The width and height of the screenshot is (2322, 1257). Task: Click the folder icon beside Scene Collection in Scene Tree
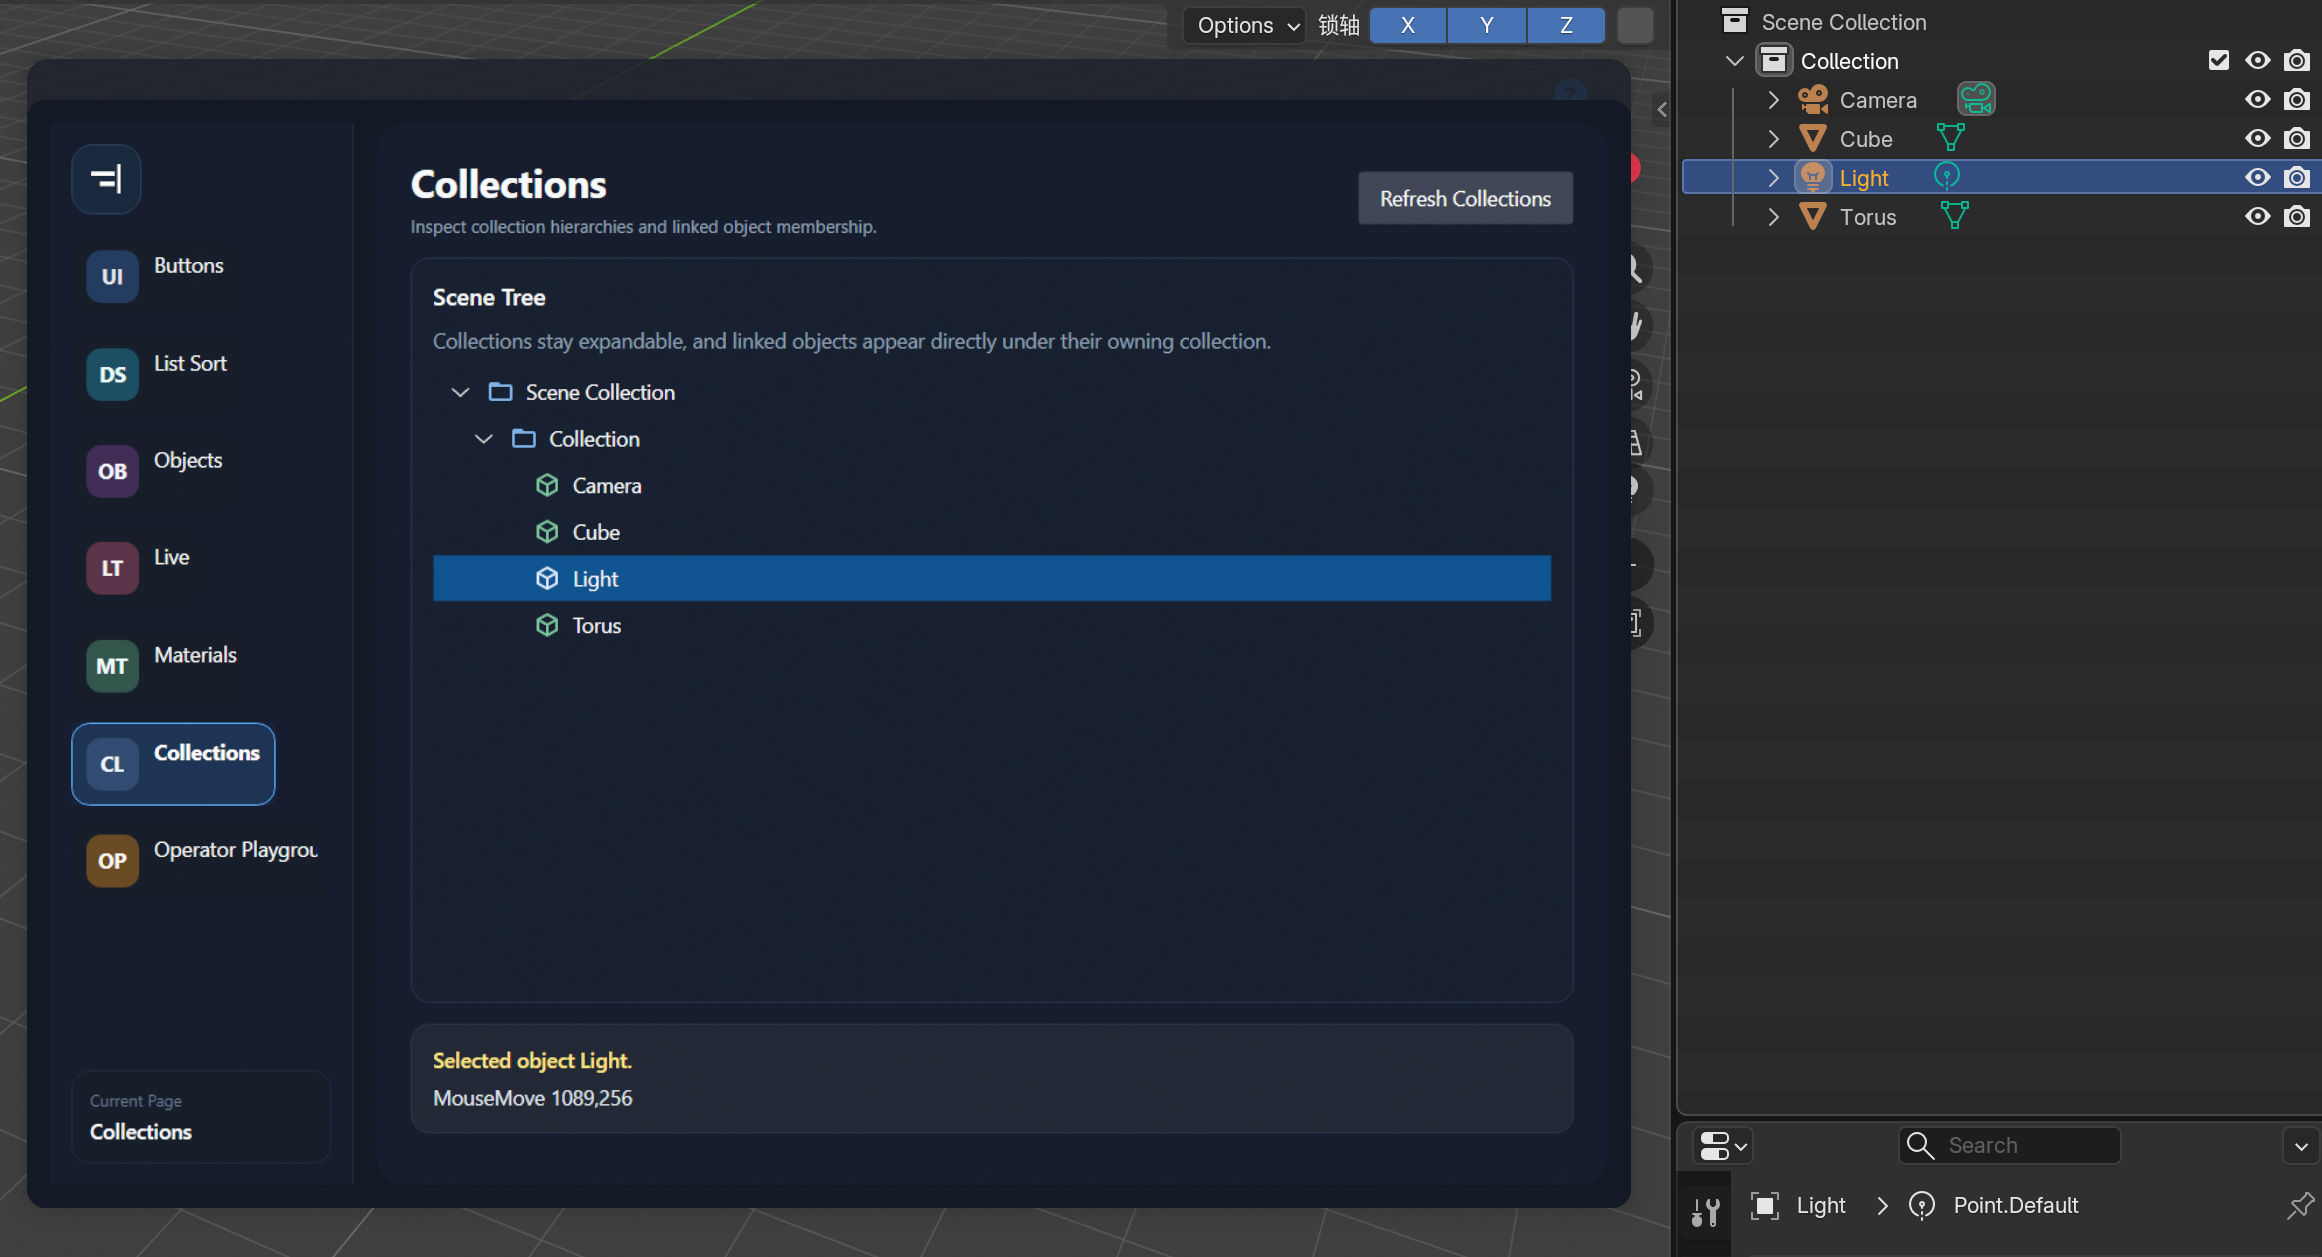pyautogui.click(x=500, y=392)
